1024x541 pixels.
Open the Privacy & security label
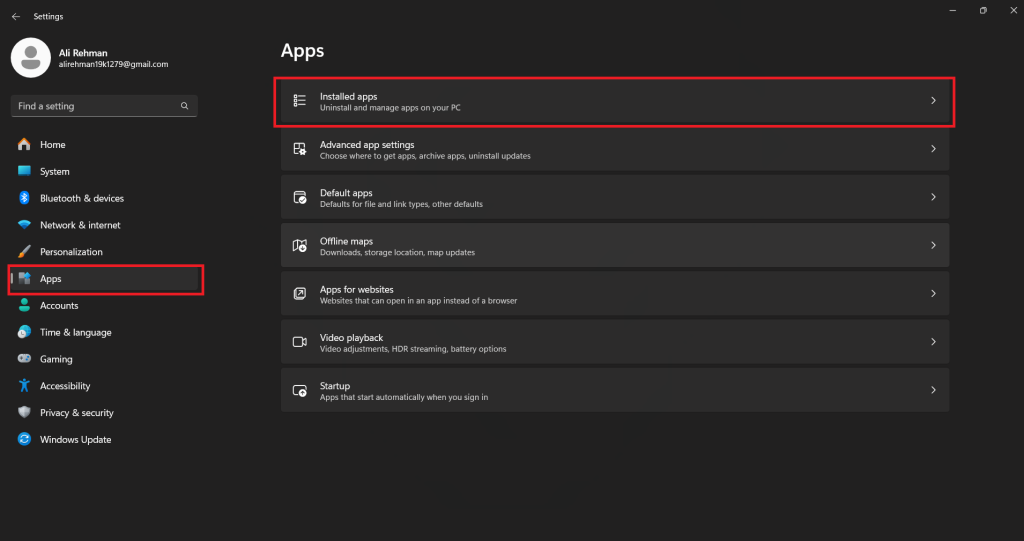[x=76, y=412]
